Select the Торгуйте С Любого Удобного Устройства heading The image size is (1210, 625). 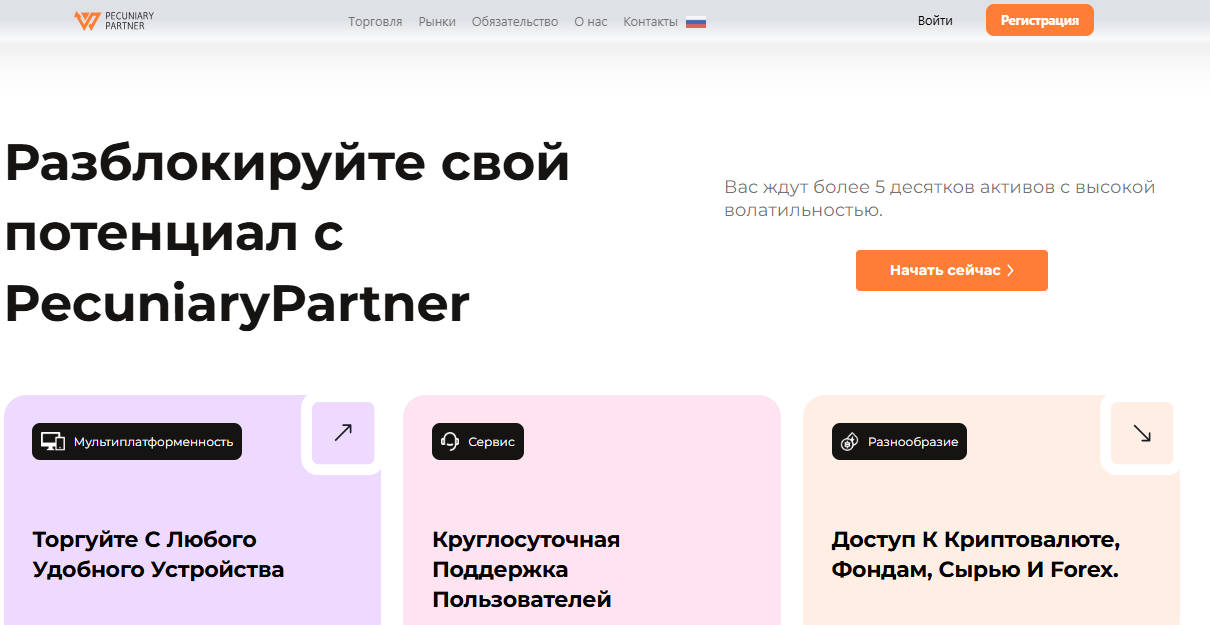pos(158,555)
